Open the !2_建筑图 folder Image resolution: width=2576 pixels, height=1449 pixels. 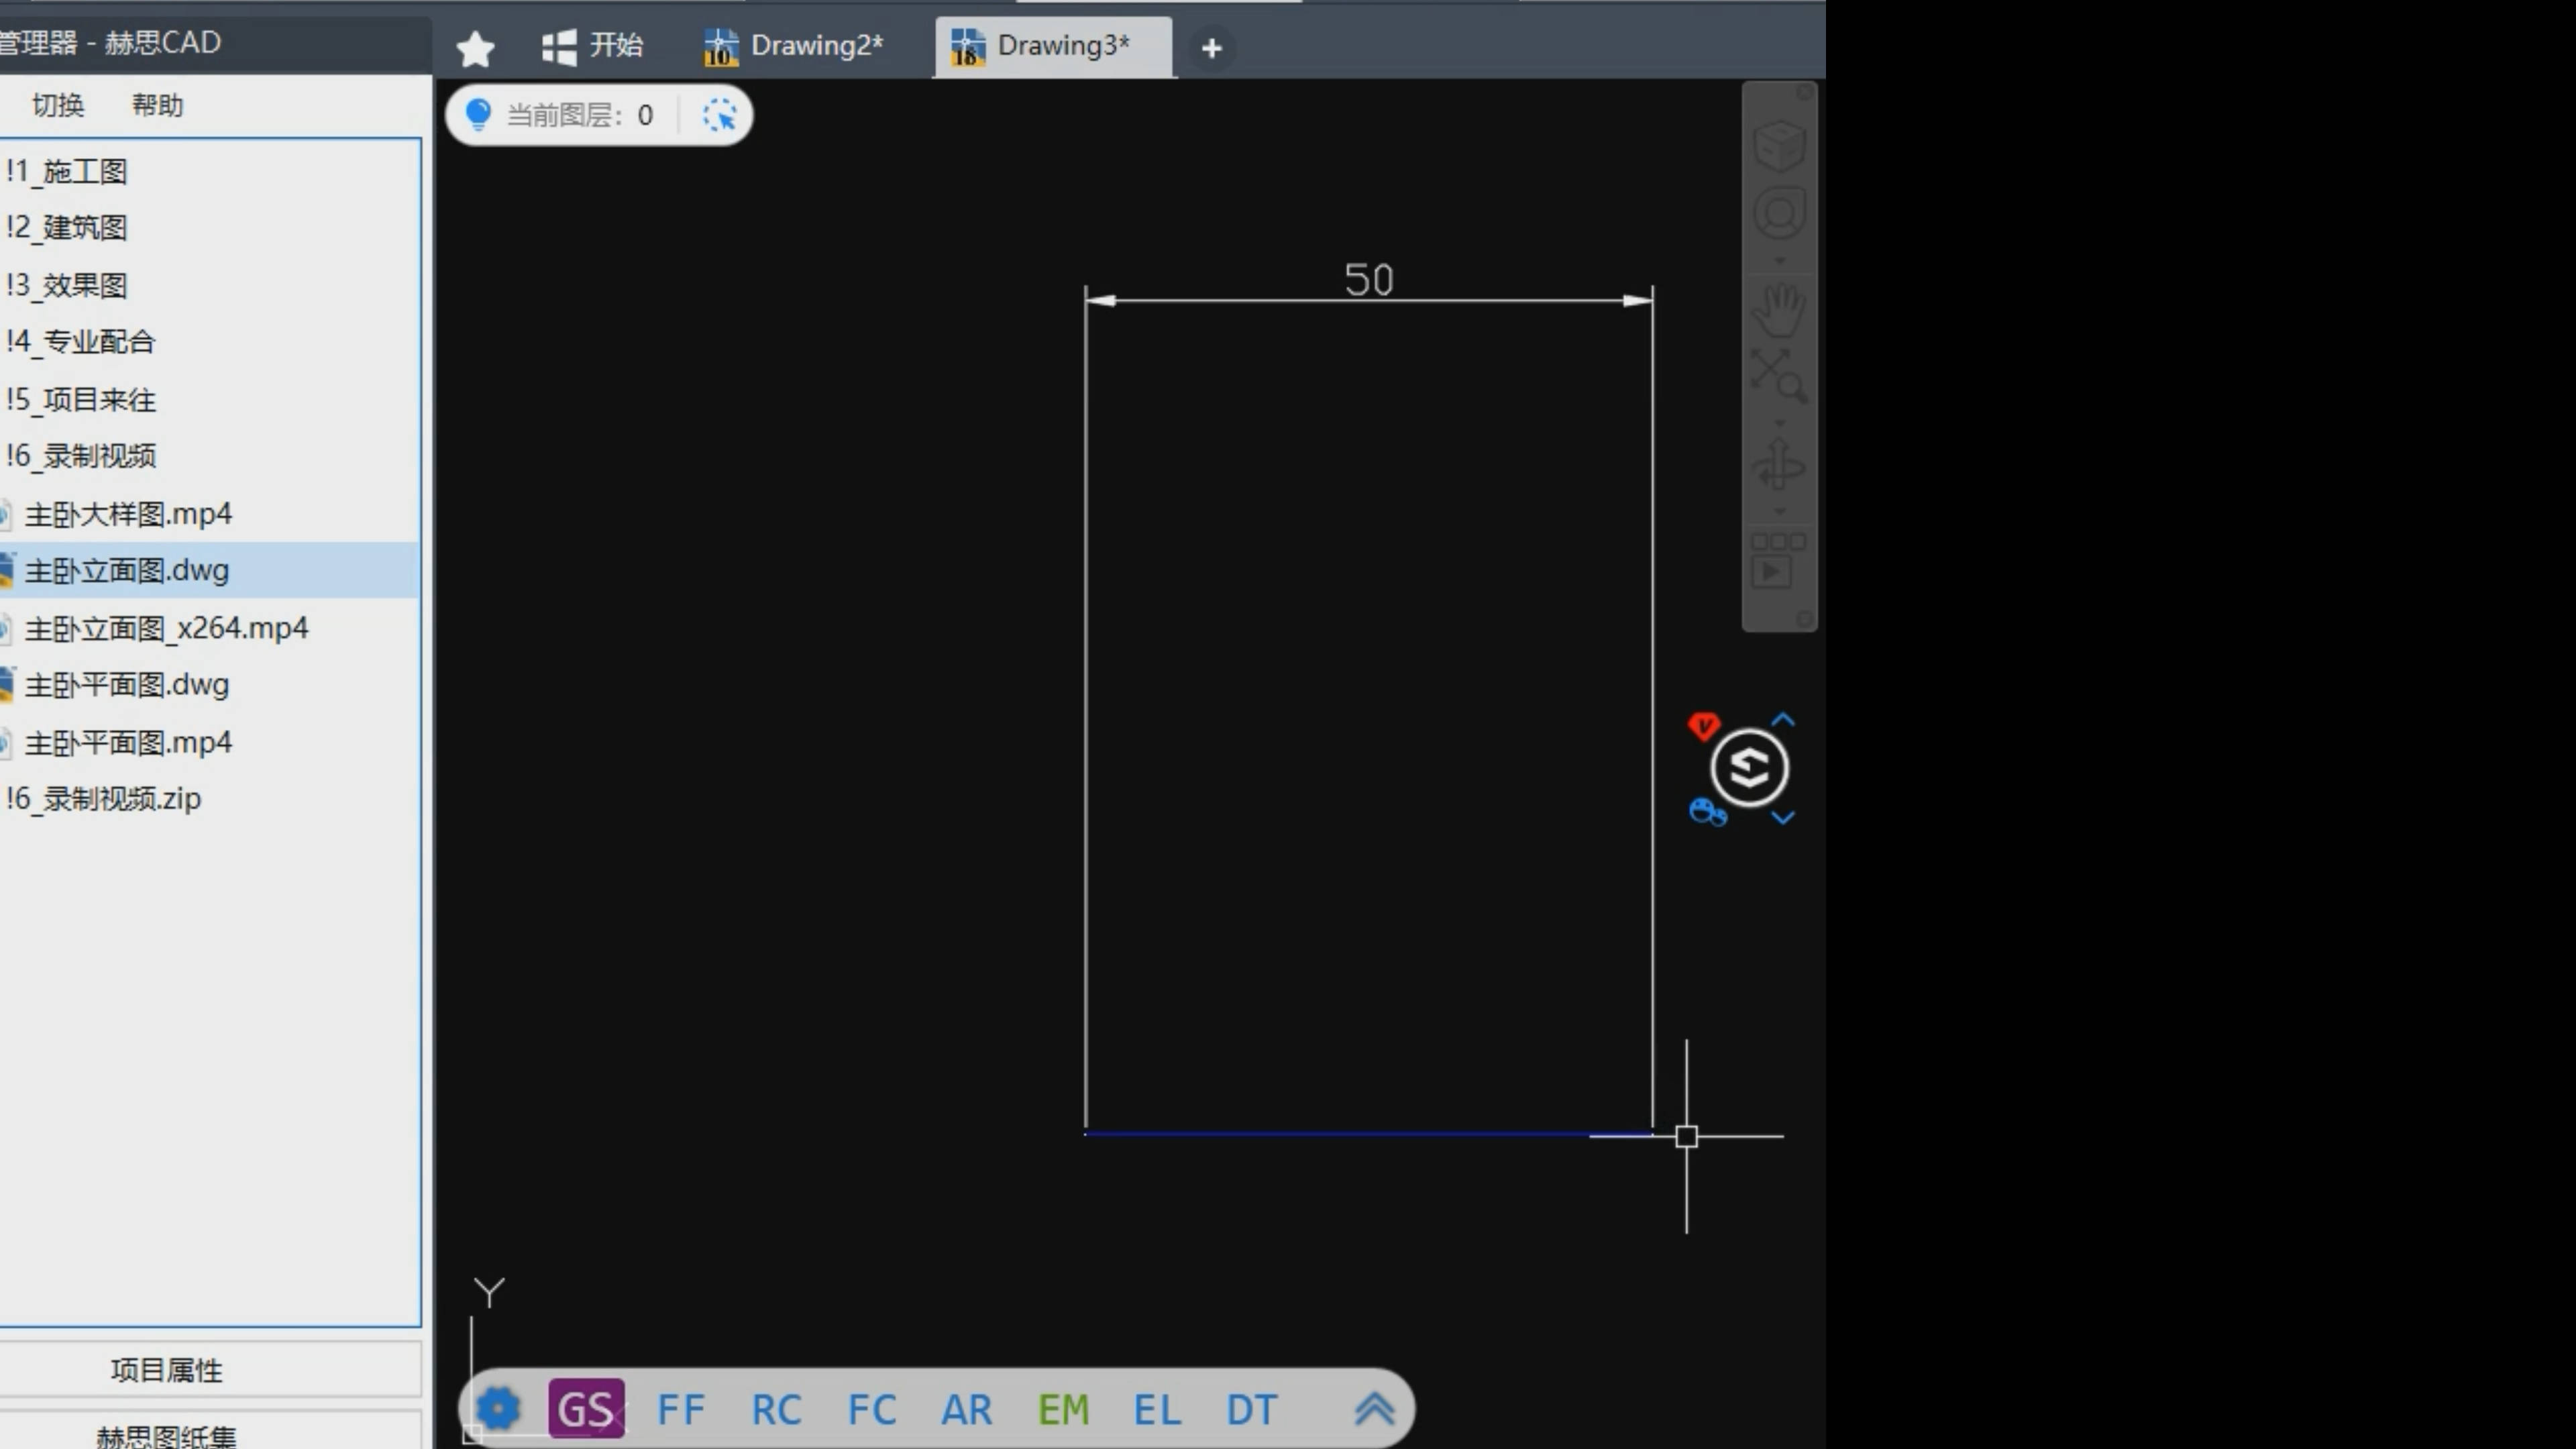tap(66, 227)
